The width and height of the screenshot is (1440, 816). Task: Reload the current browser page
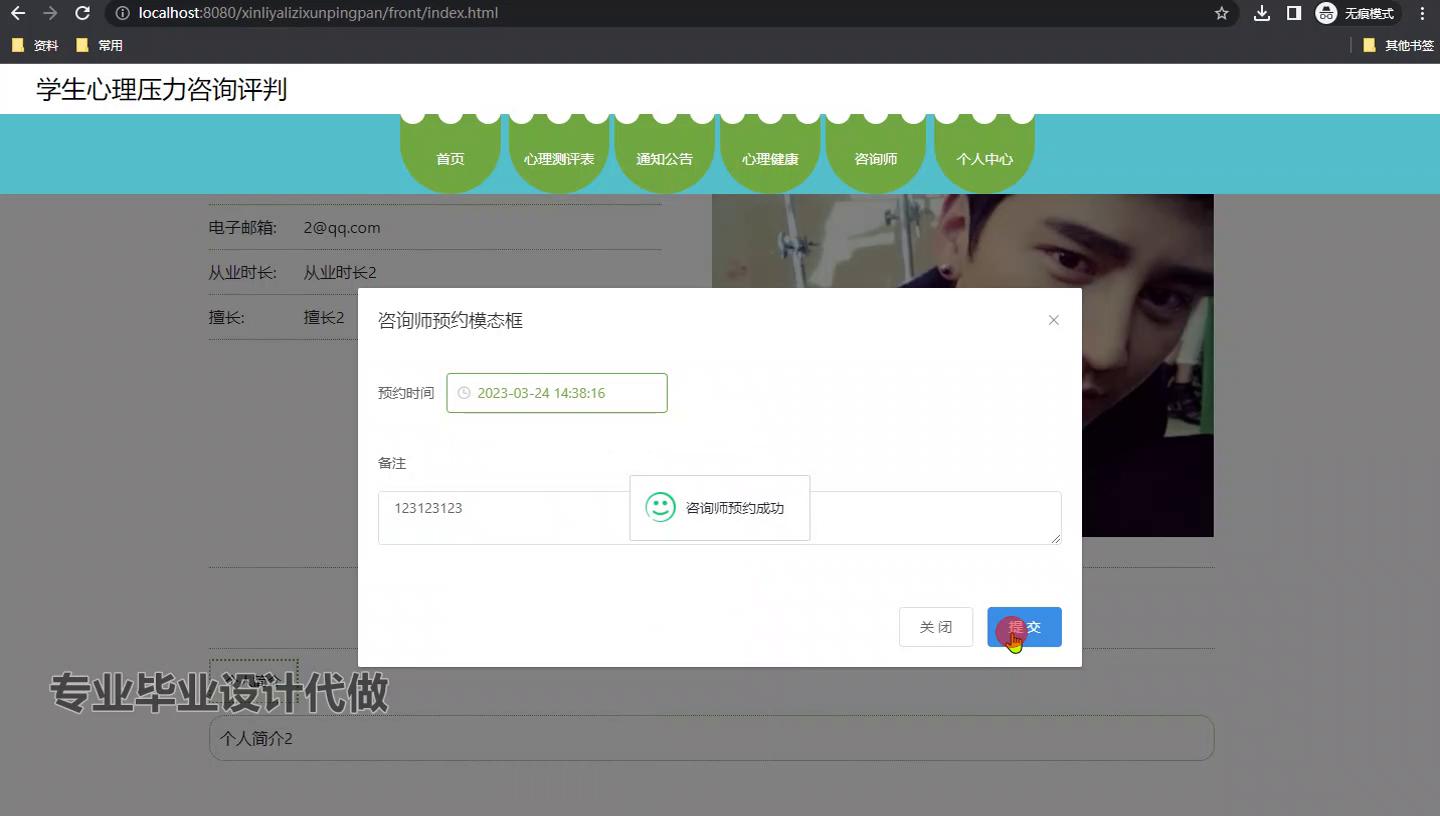(x=83, y=14)
